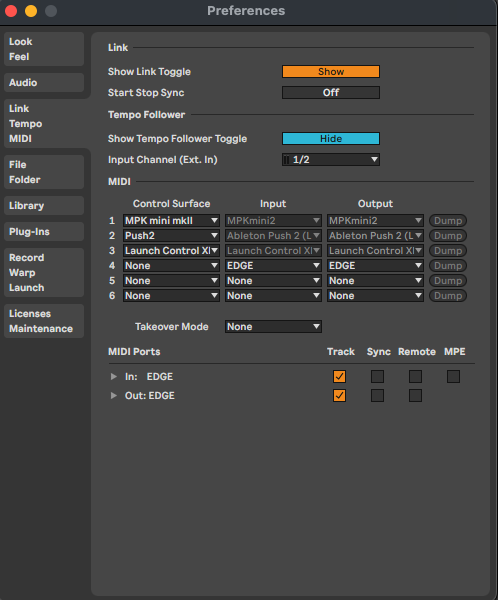Open the Licenses Maintenance tab
Viewport: 498px width, 600px height.
tap(44, 321)
